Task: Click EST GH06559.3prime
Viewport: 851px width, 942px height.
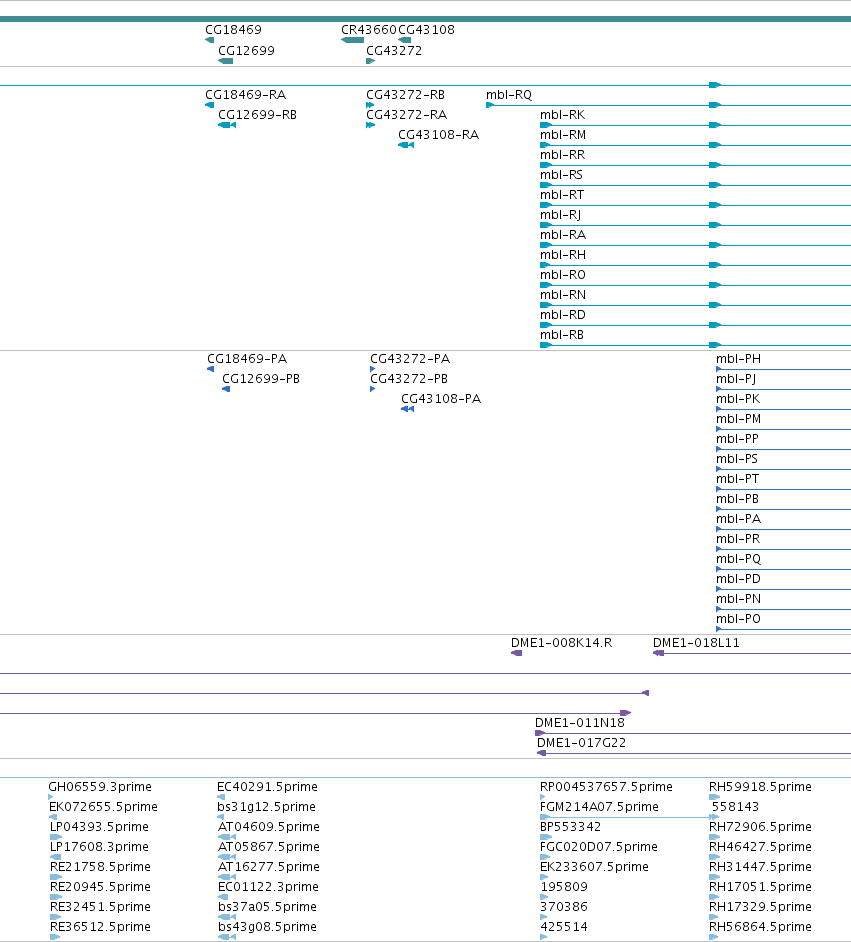Action: [100, 786]
